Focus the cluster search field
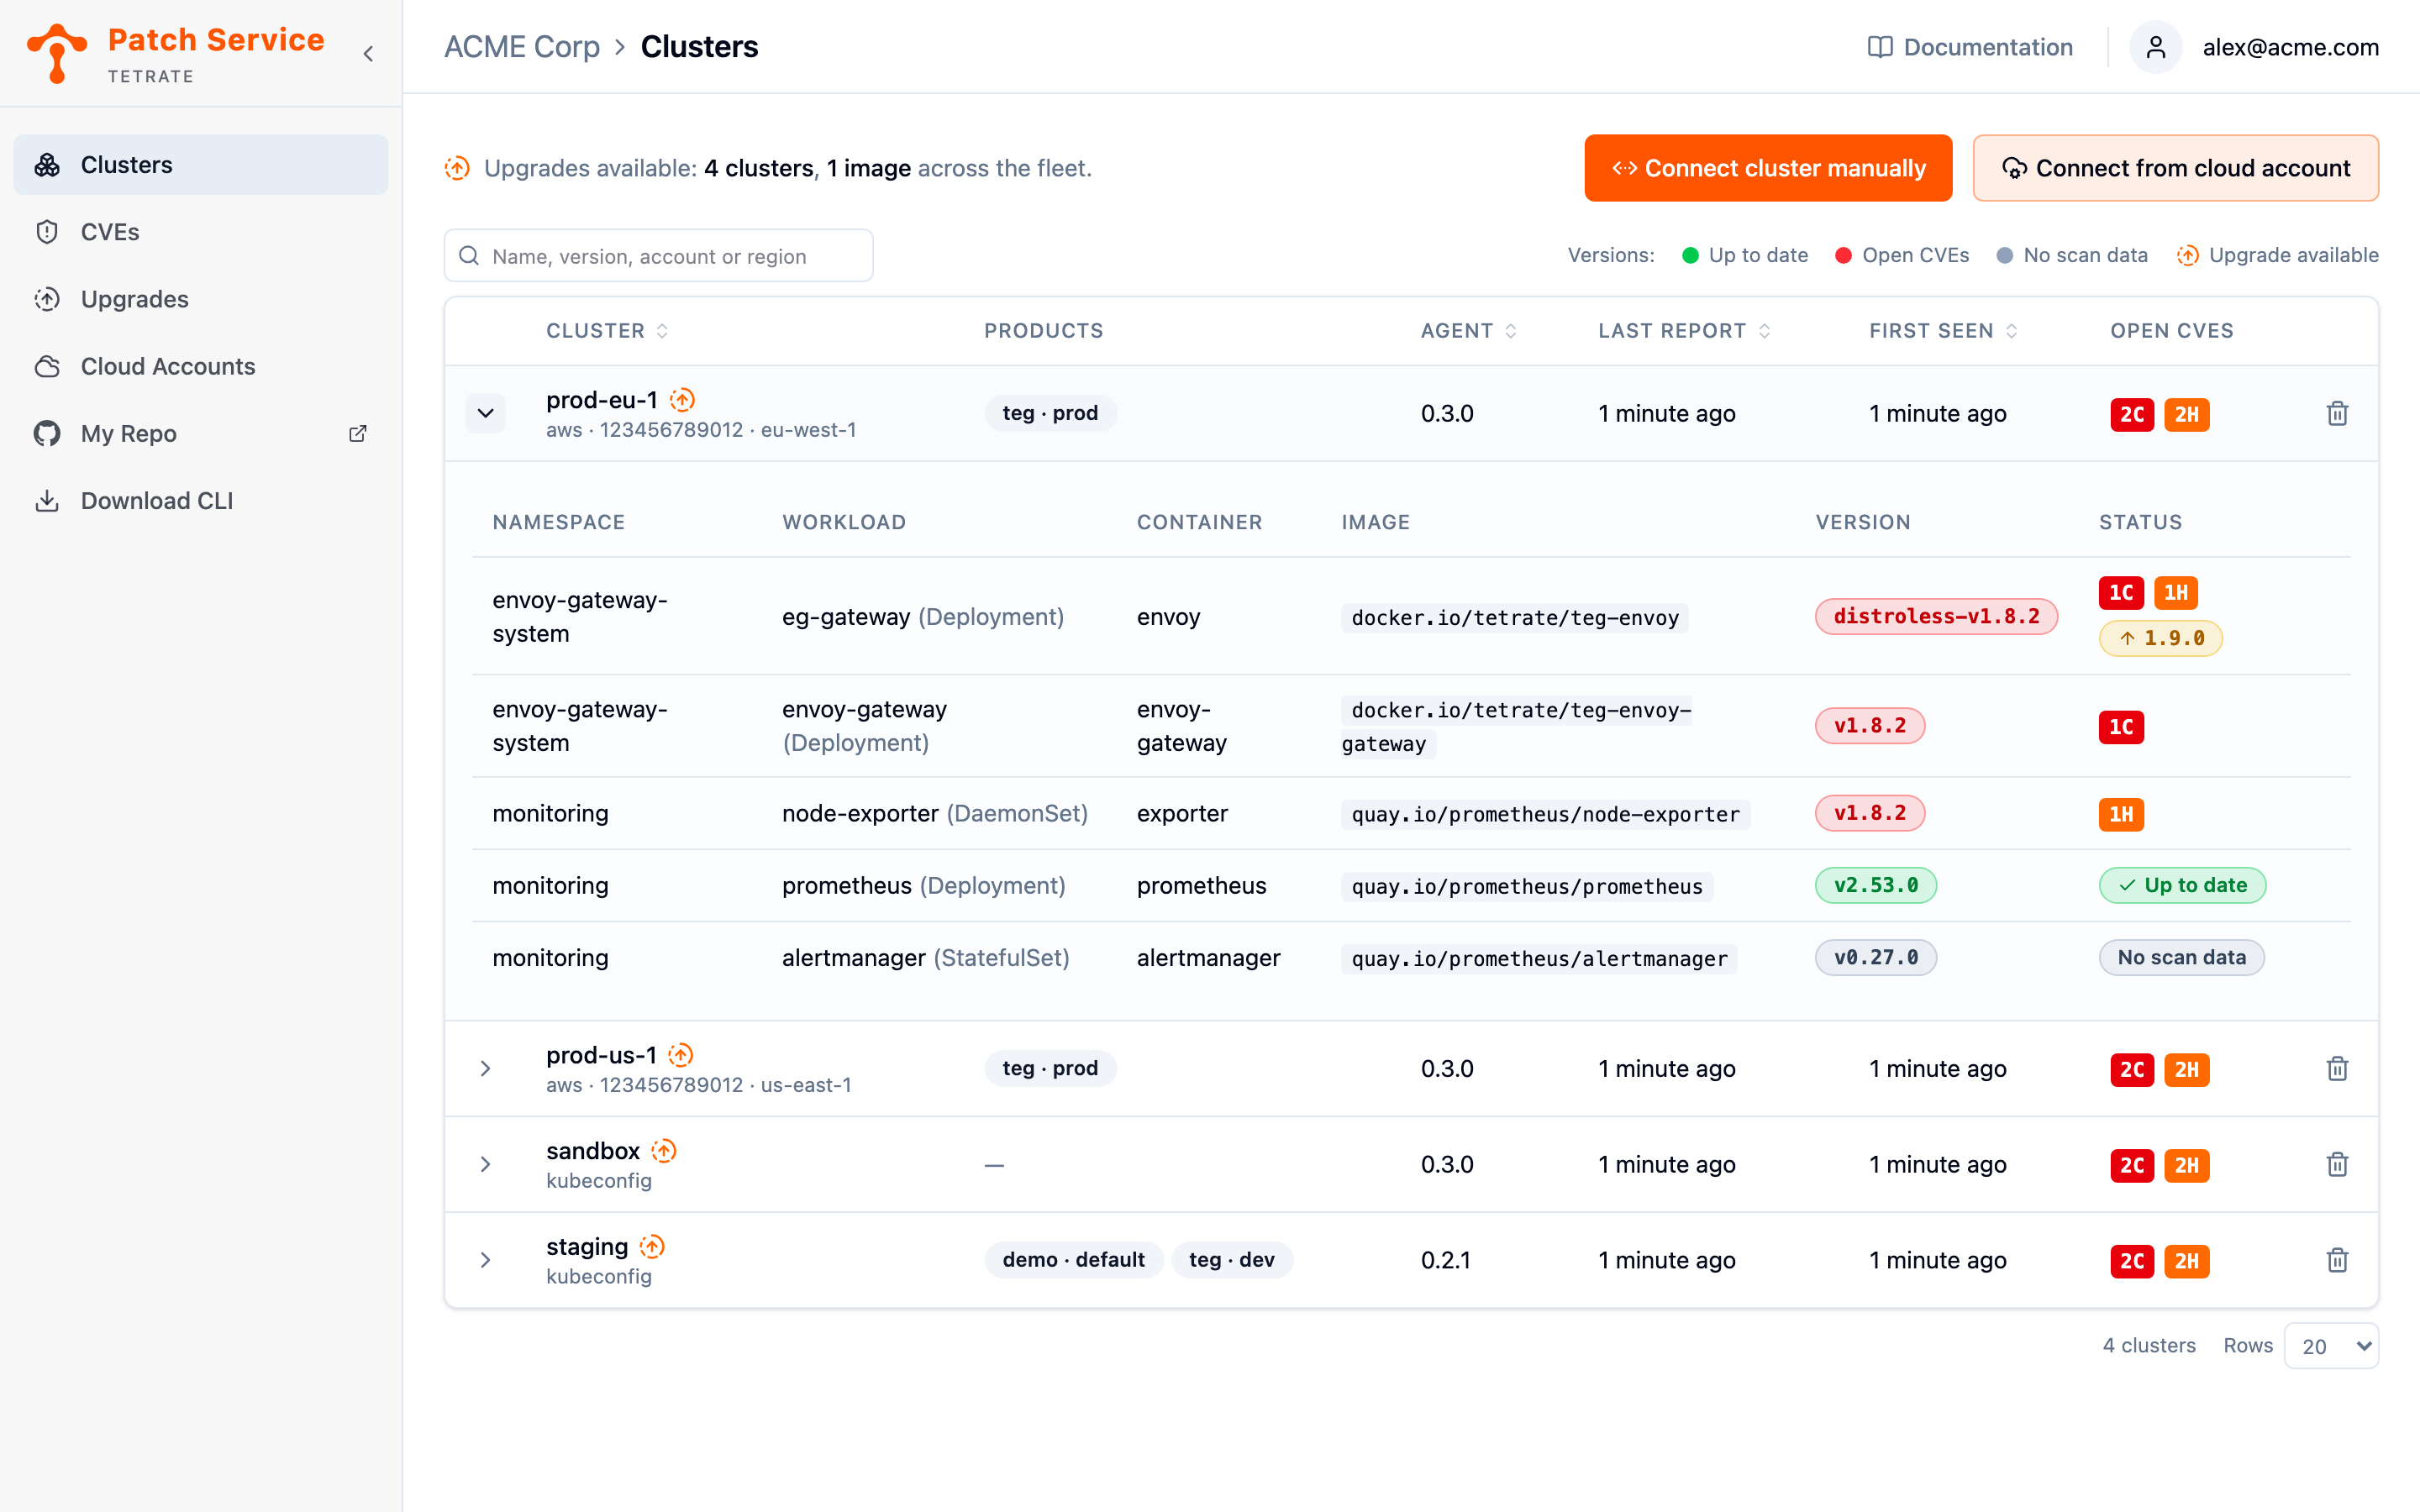2420x1512 pixels. pos(658,256)
